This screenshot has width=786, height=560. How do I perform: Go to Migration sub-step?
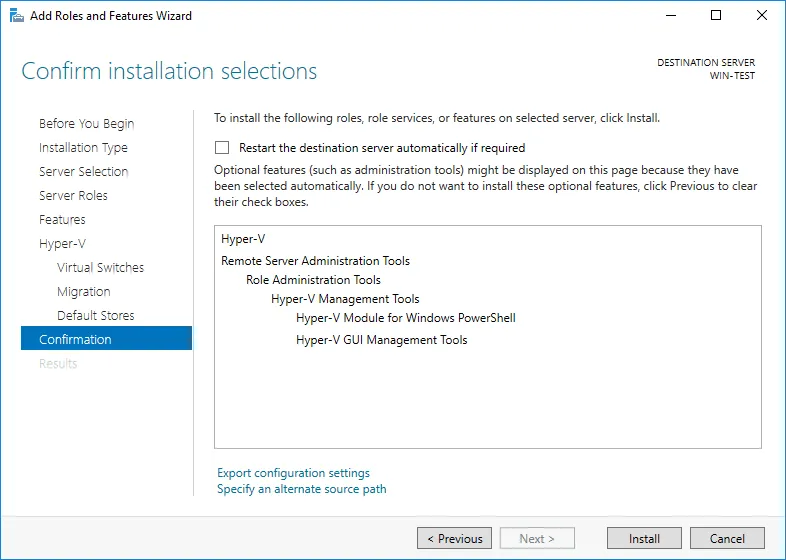pos(83,292)
